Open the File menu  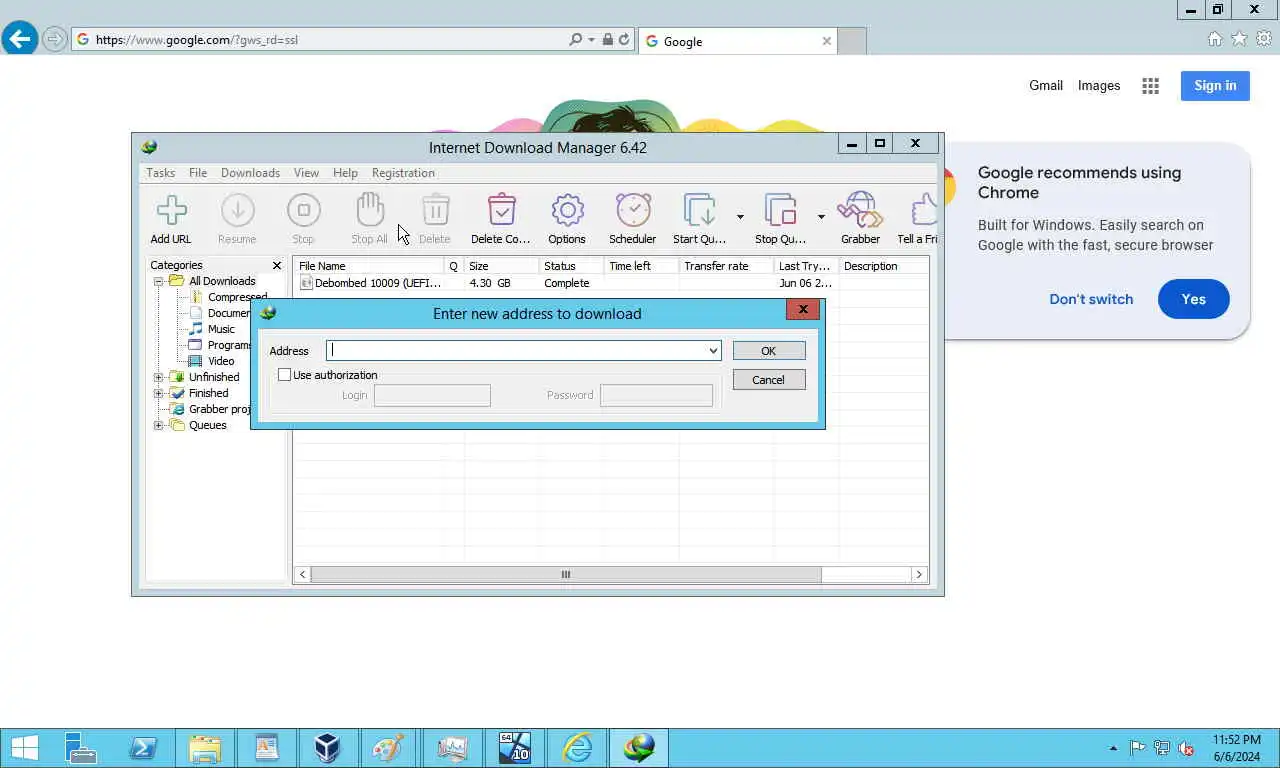(198, 173)
